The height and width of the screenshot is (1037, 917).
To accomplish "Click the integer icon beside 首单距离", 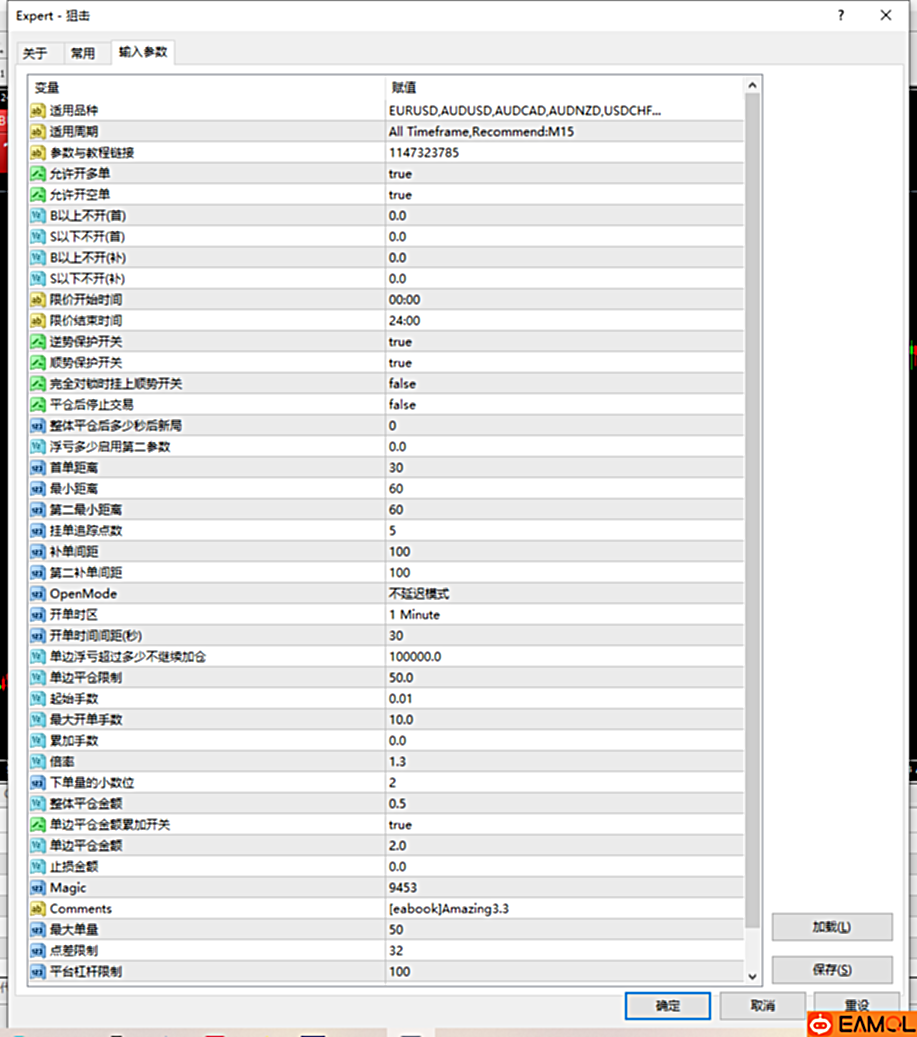I will tap(38, 468).
